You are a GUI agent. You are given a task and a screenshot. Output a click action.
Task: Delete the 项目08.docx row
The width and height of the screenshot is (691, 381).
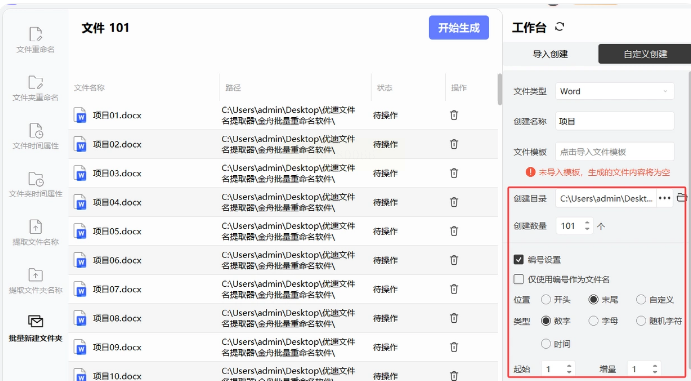(454, 318)
